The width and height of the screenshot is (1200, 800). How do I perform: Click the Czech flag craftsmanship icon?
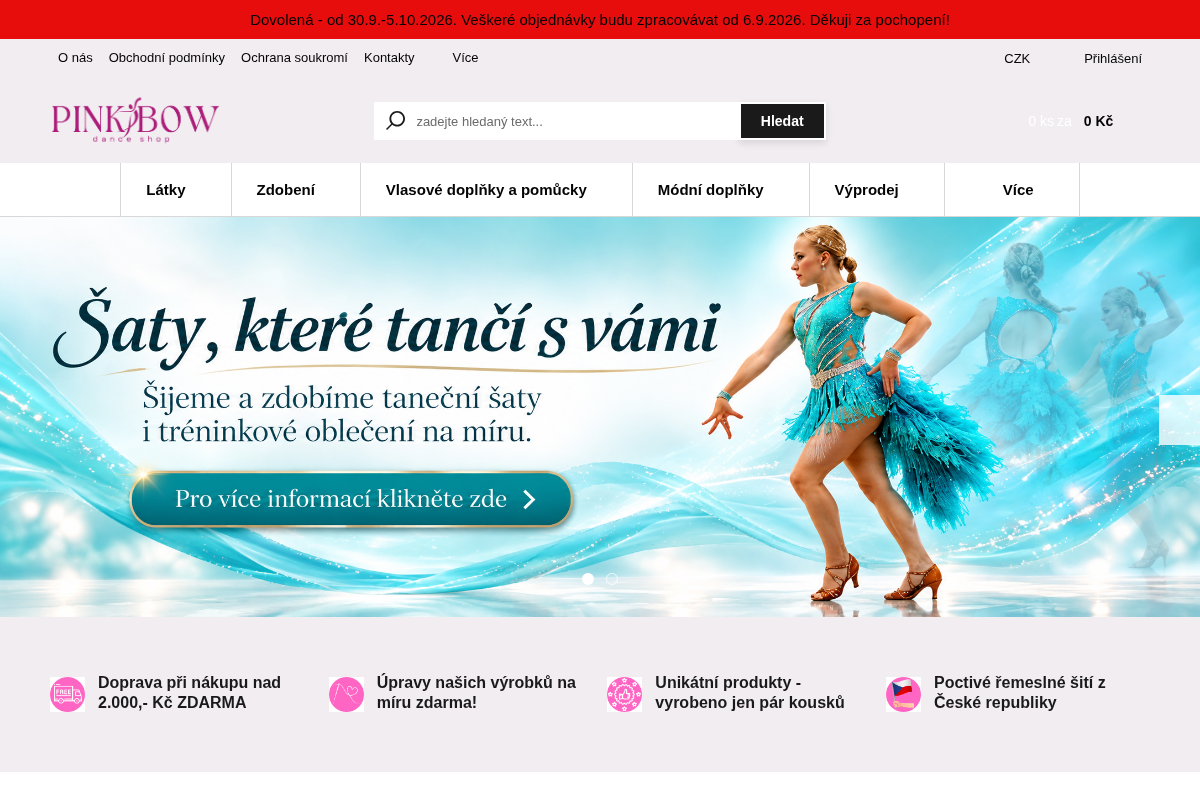click(x=903, y=694)
